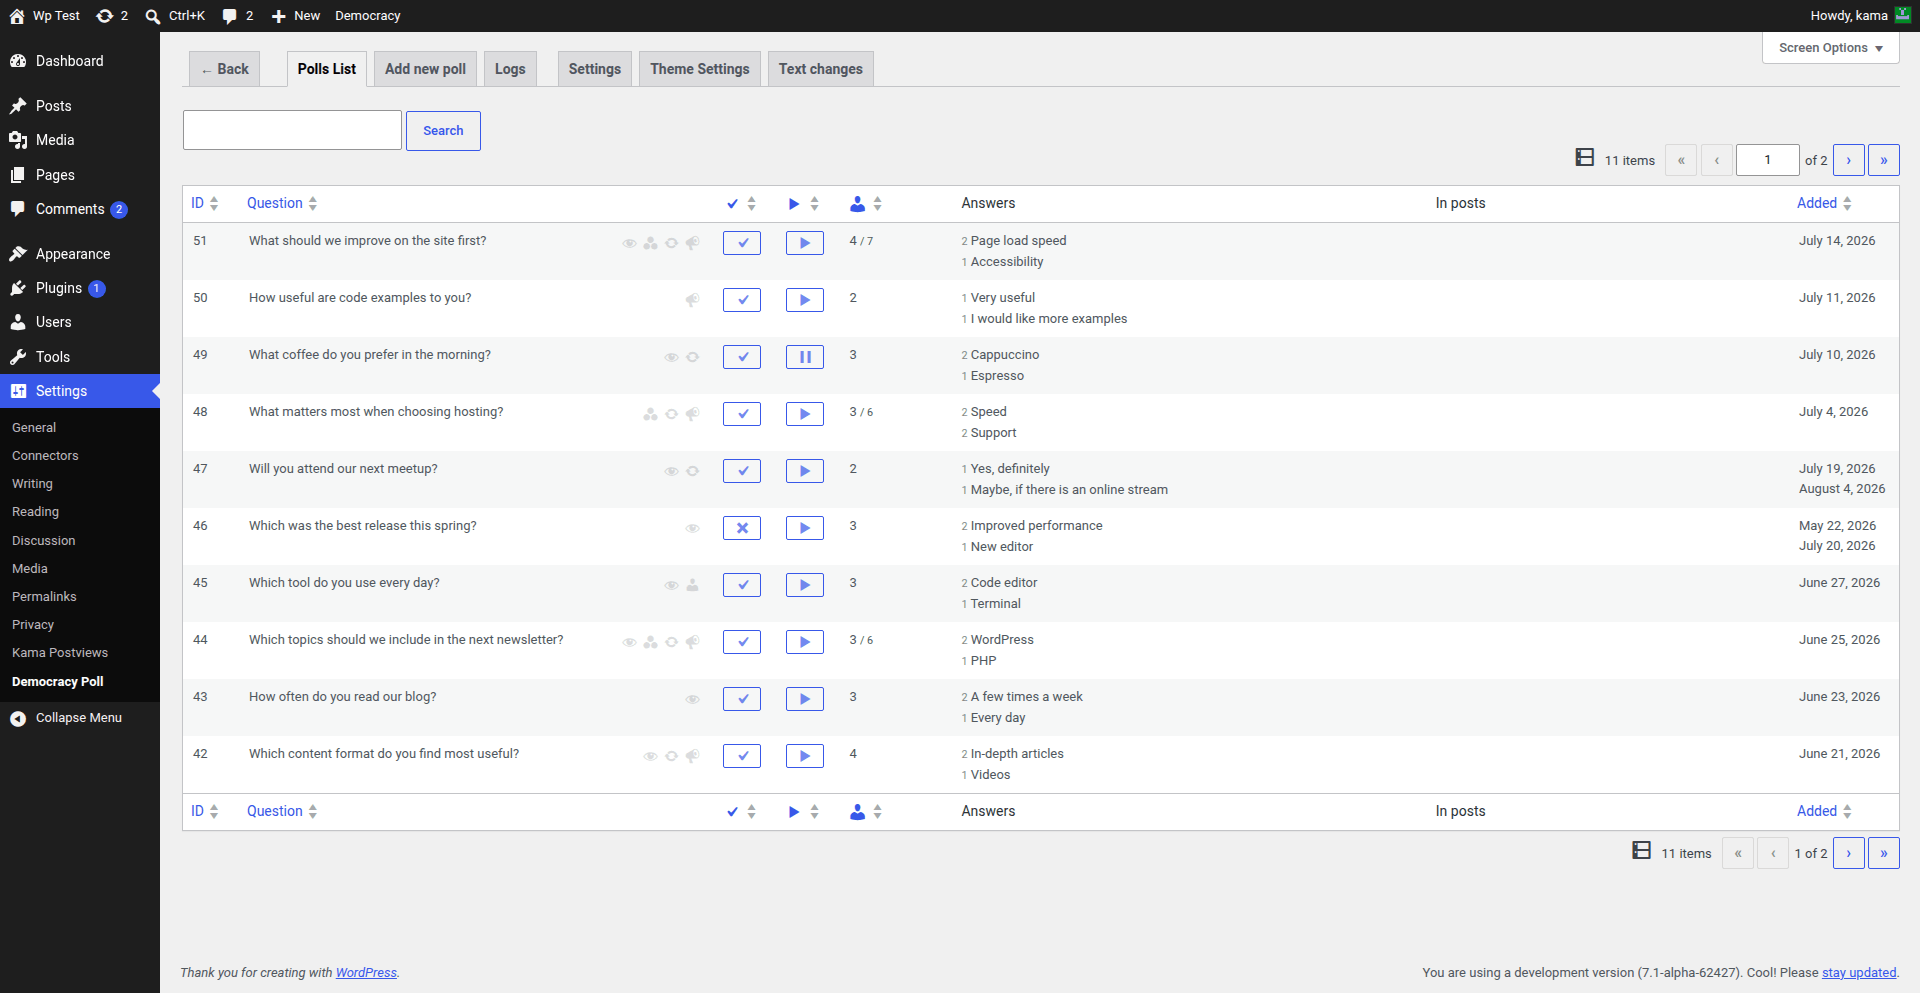Toggle open-voting play button on poll 47
This screenshot has height=993, width=1920.
[805, 471]
